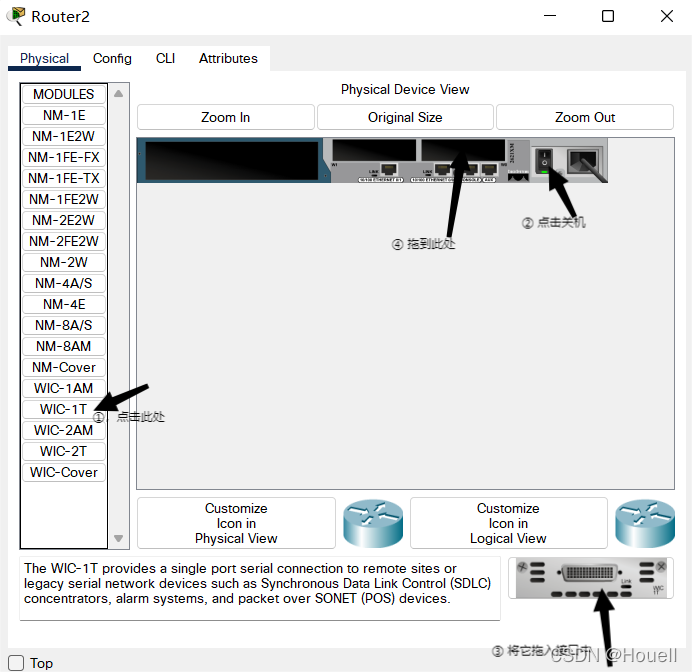Viewport: 692px width, 672px height.
Task: Click the WIC-1T module preview image
Action: 590,578
